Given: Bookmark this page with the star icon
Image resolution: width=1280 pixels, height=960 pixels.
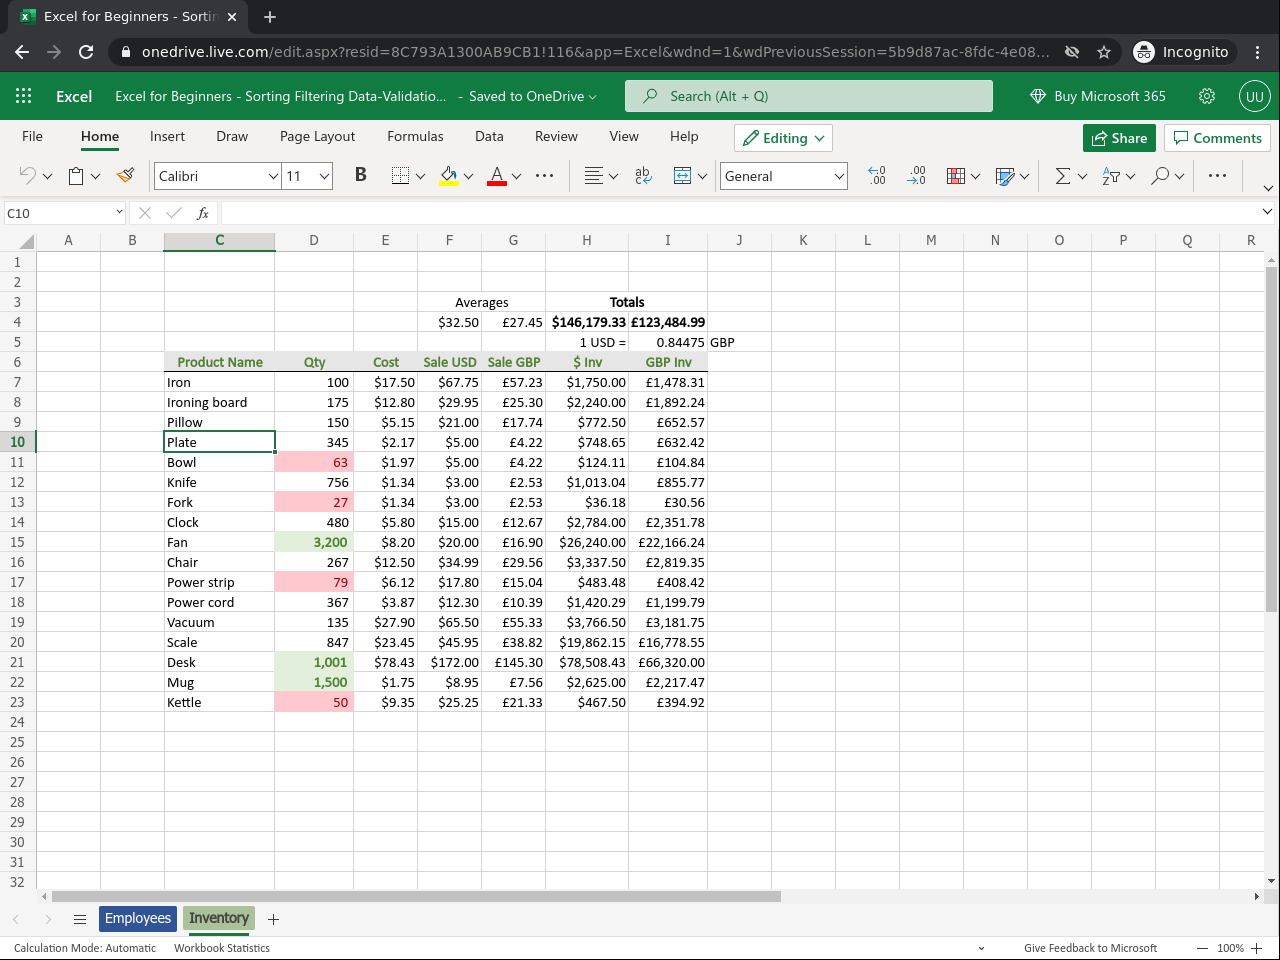Looking at the screenshot, I should click(1104, 52).
